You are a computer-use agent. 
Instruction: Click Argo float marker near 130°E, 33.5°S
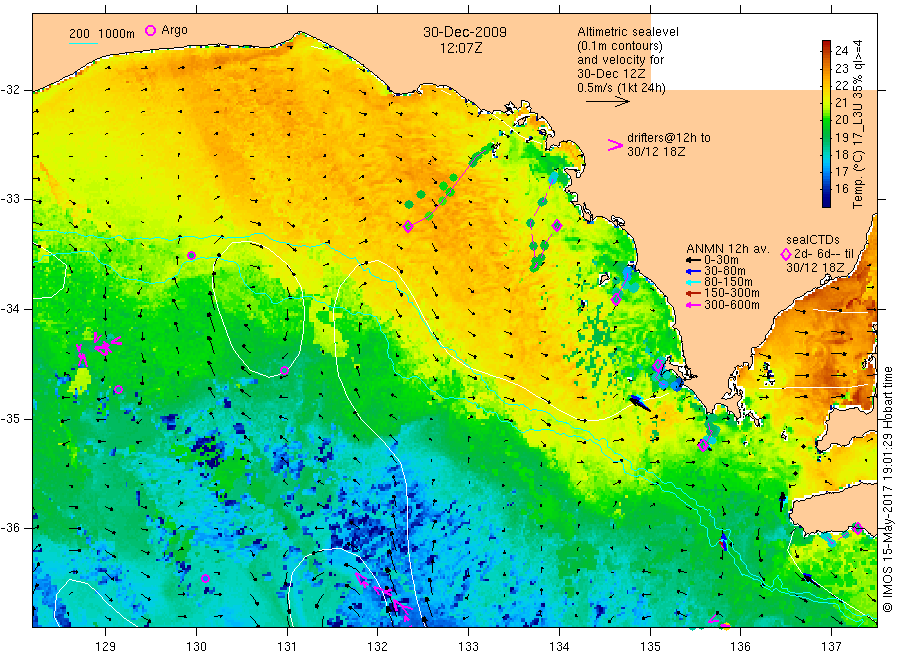(x=192, y=255)
